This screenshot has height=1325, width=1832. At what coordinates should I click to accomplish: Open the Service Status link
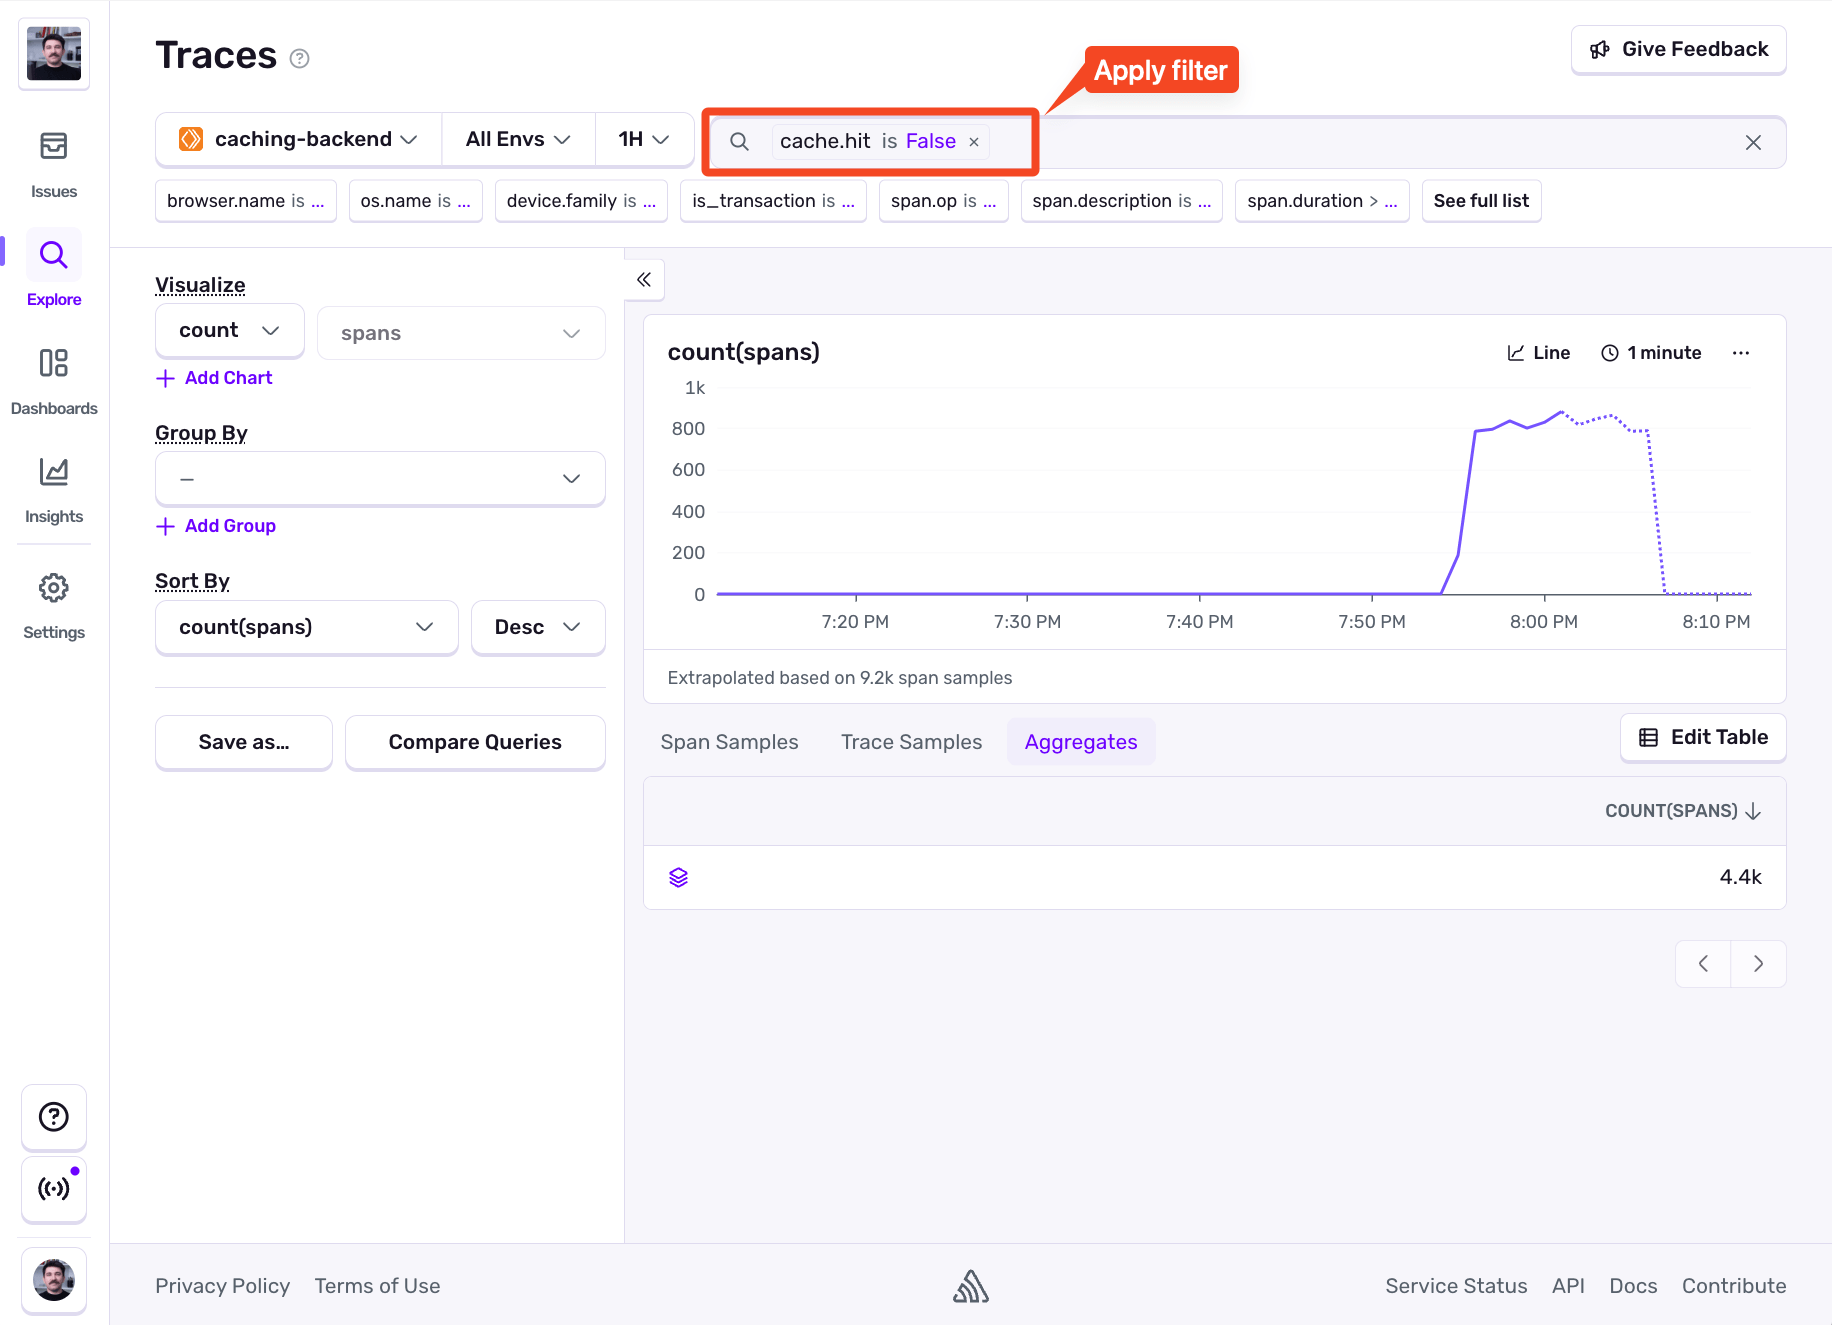click(x=1456, y=1286)
